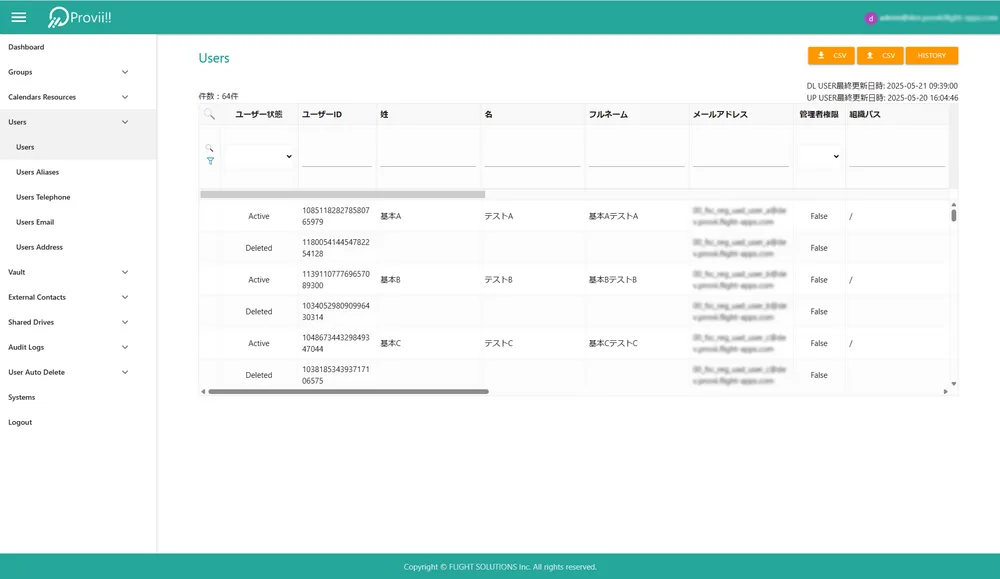Screen dimensions: 1000x579
Task: Click the 件数：64件 record count
Action: (218, 96)
